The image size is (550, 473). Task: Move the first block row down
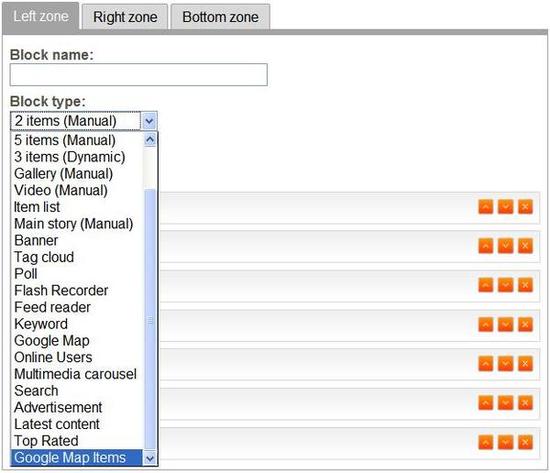[505, 207]
